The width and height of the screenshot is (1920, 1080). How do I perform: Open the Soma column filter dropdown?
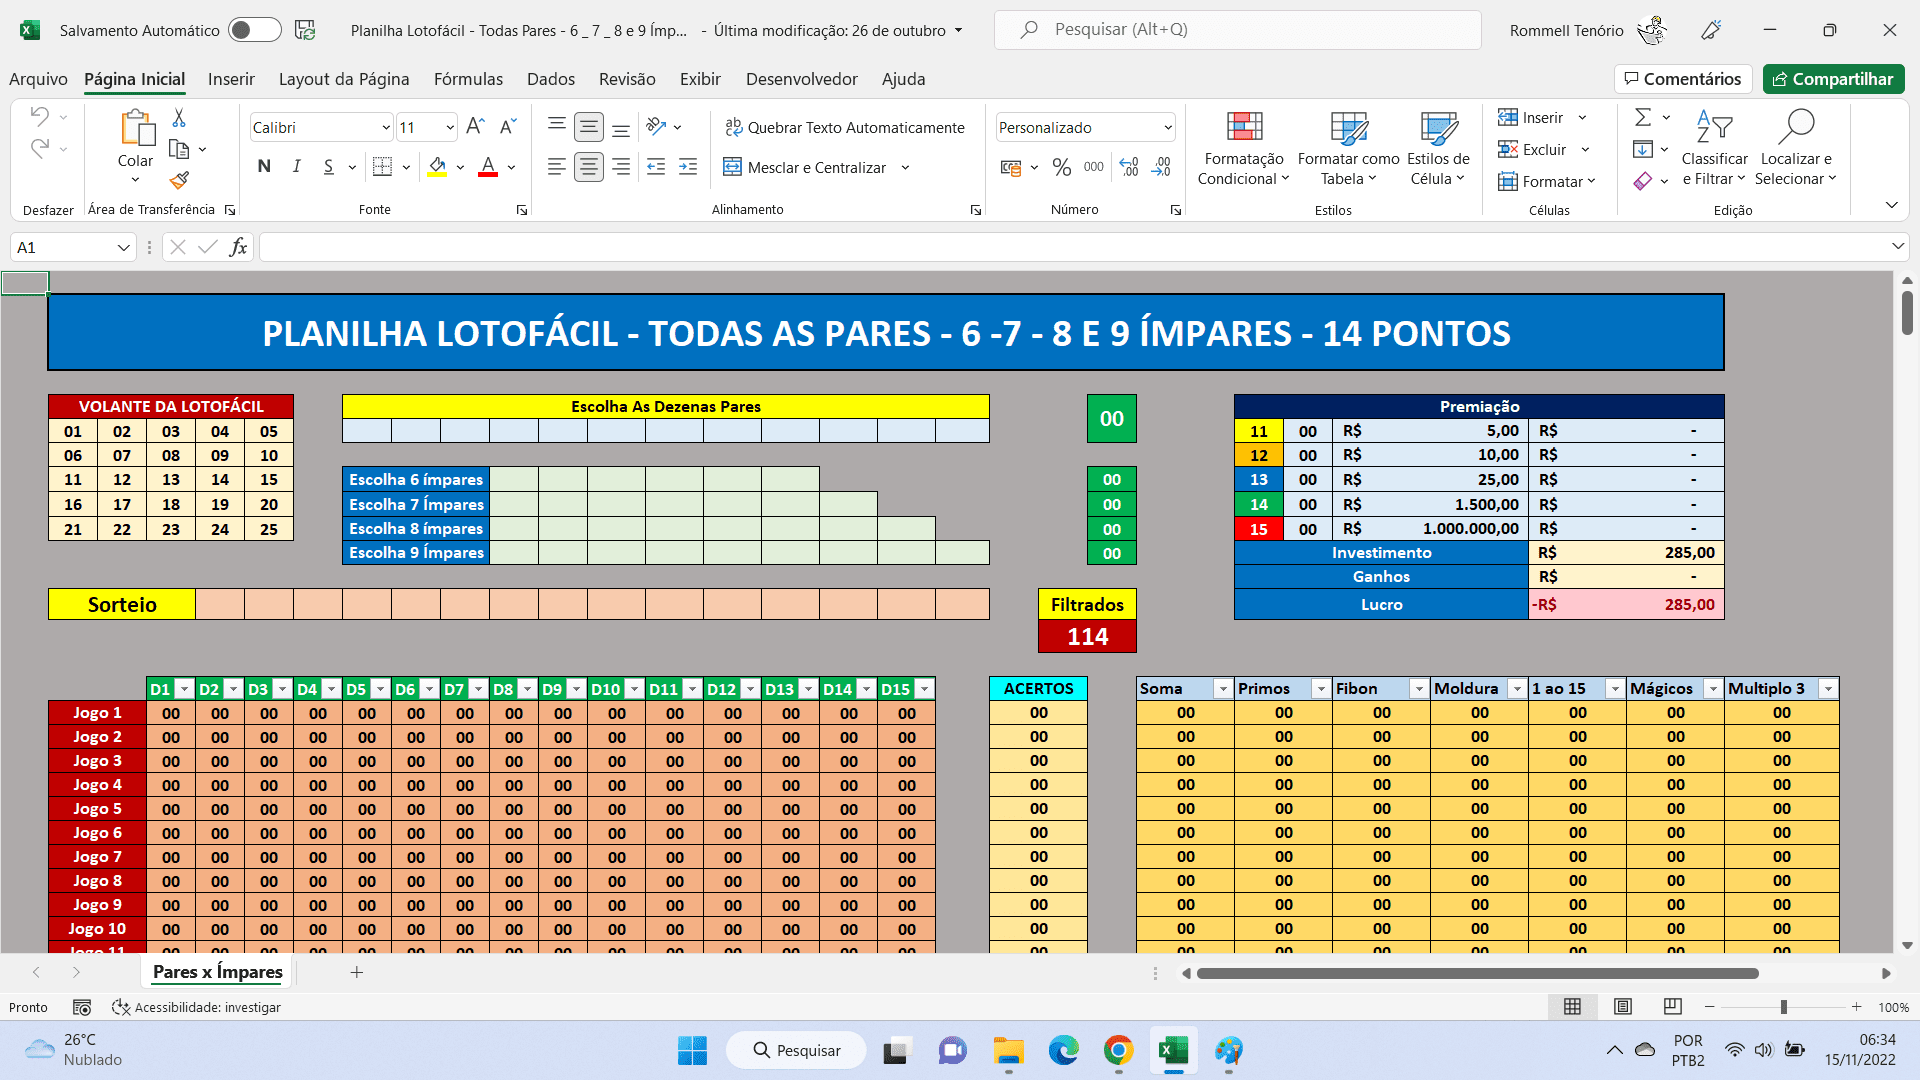1223,689
